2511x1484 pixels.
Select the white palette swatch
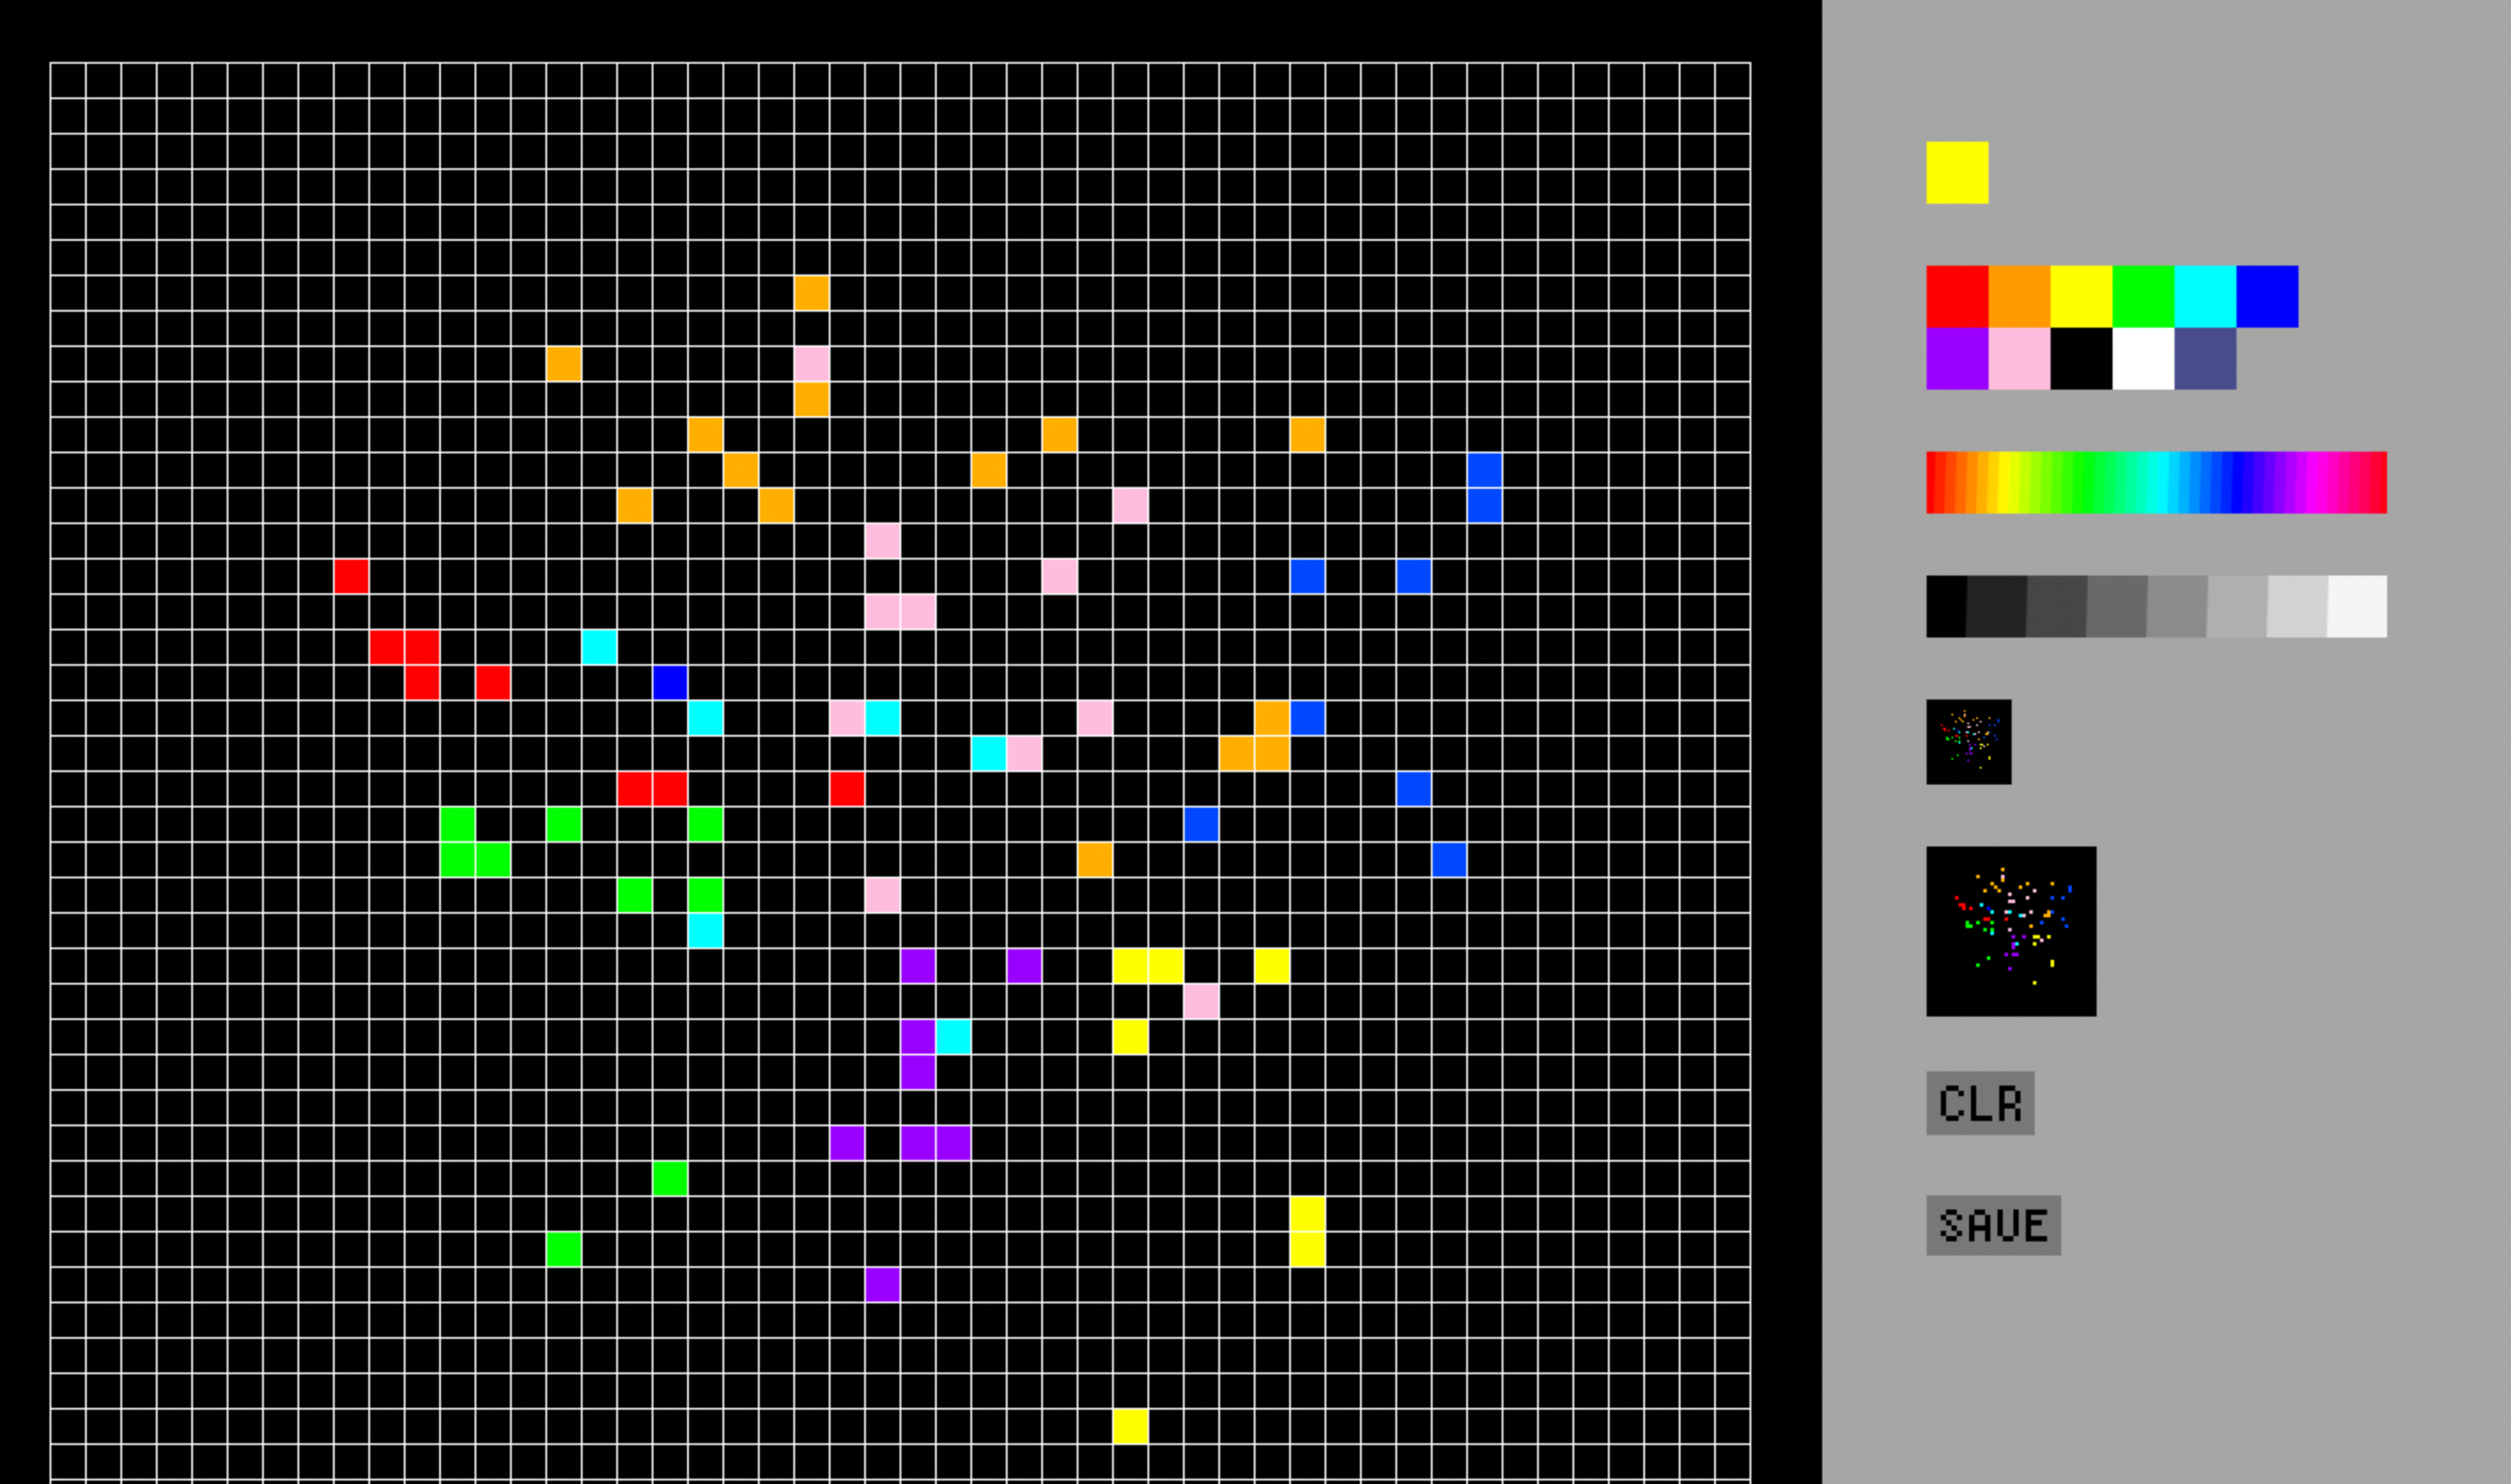point(2143,358)
